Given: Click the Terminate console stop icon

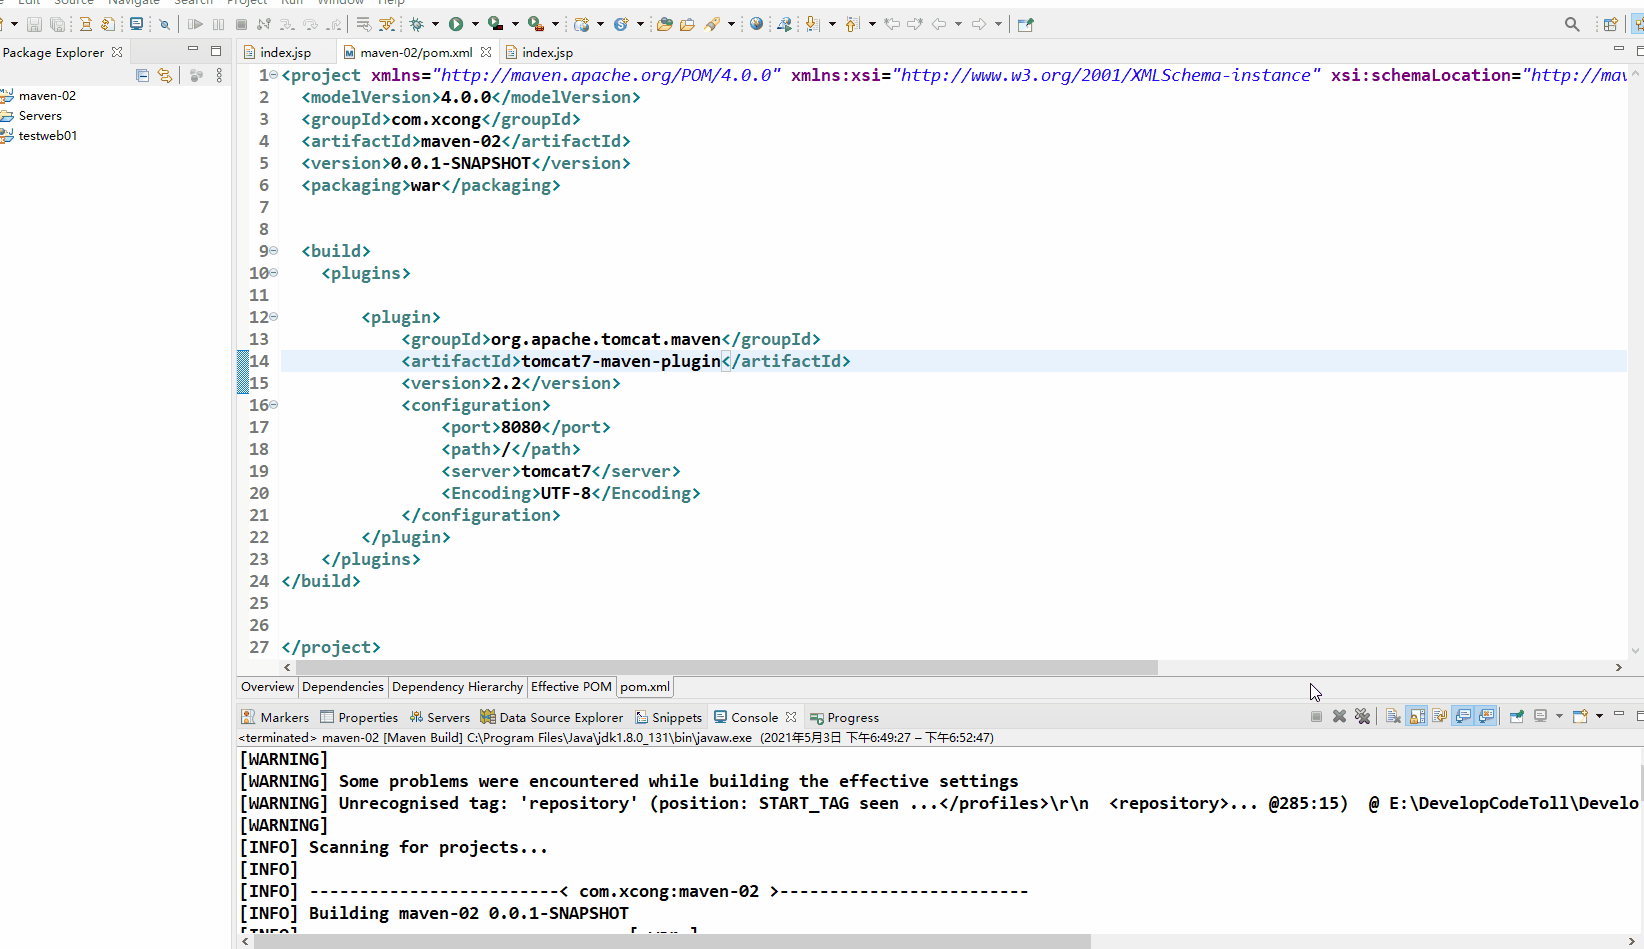Looking at the screenshot, I should tap(1316, 716).
